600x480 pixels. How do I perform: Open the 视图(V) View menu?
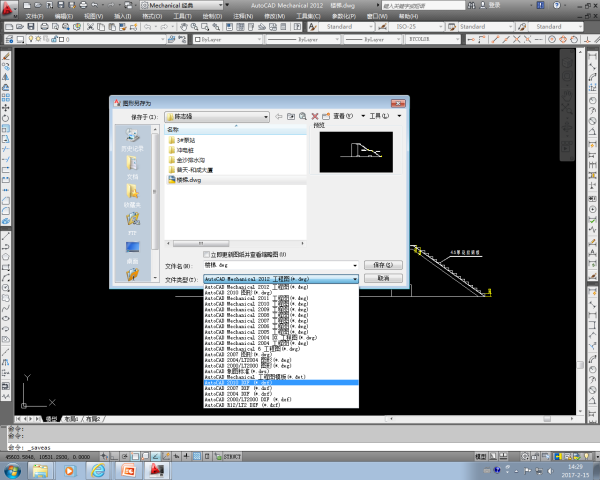pos(93,16)
